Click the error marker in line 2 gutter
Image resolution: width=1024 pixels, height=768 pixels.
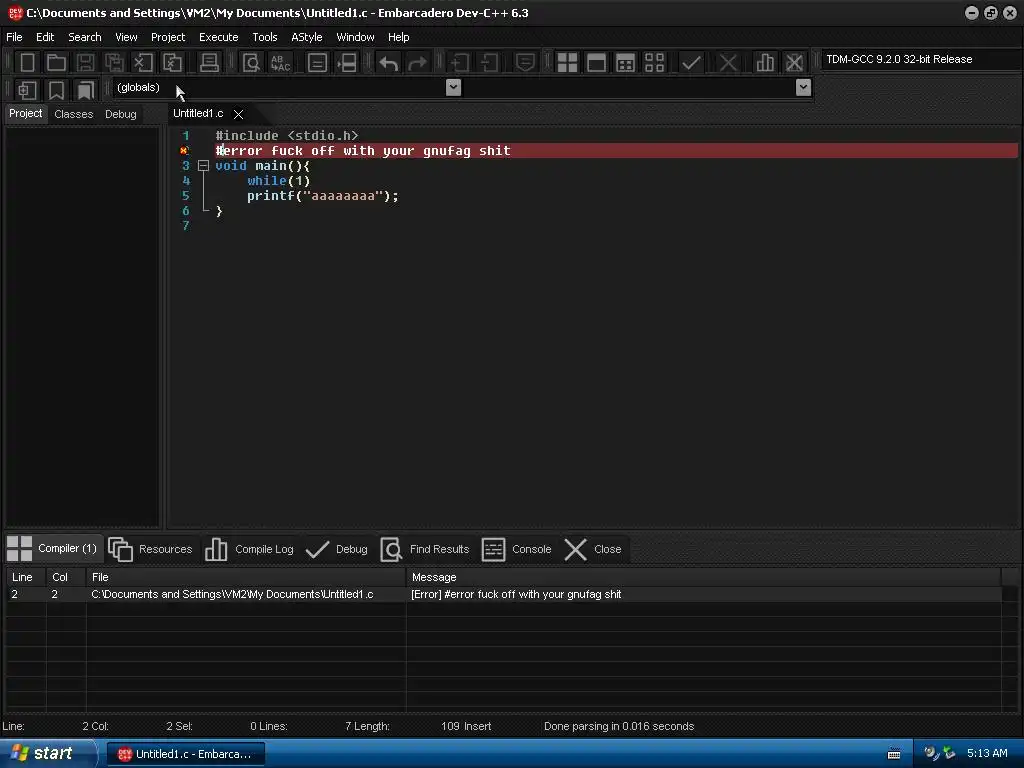(x=184, y=151)
